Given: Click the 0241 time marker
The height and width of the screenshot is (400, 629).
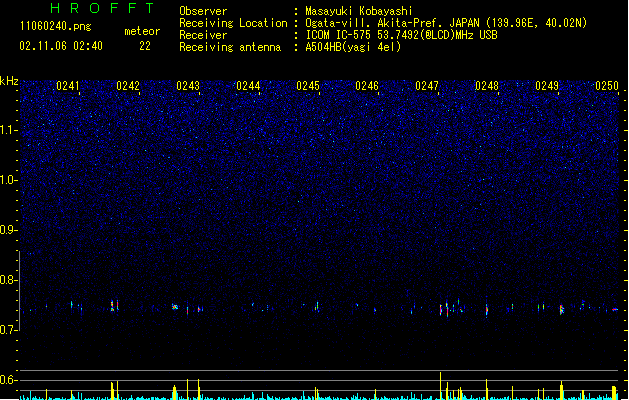Looking at the screenshot, I should point(68,86).
